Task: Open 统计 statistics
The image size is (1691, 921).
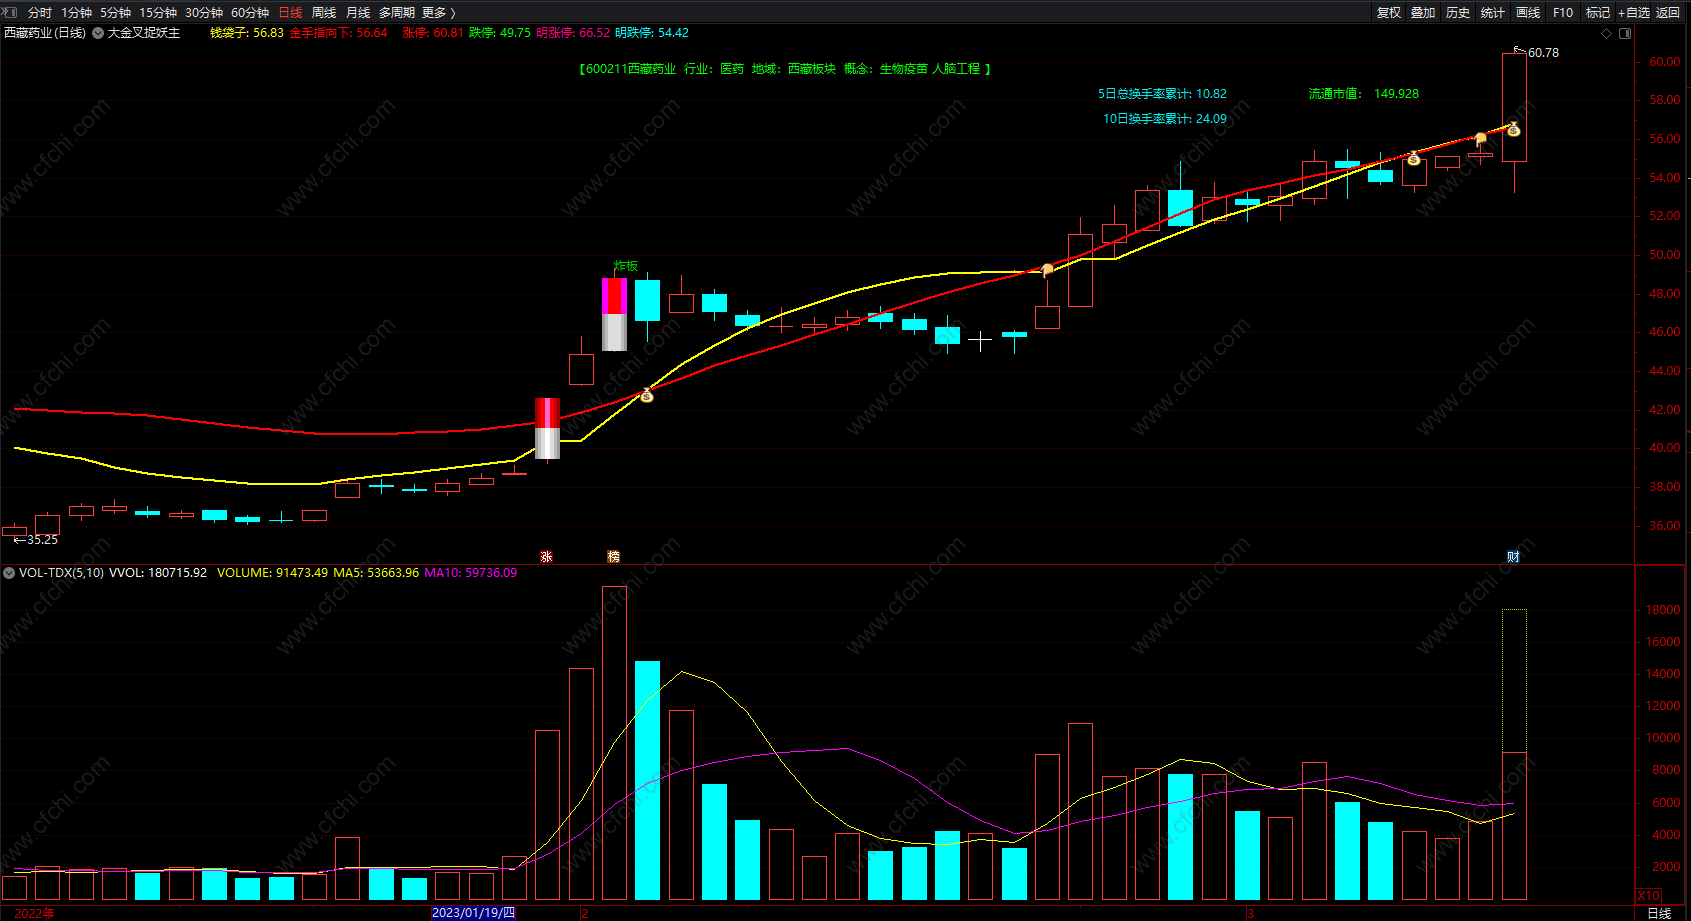Action: click(x=1493, y=13)
